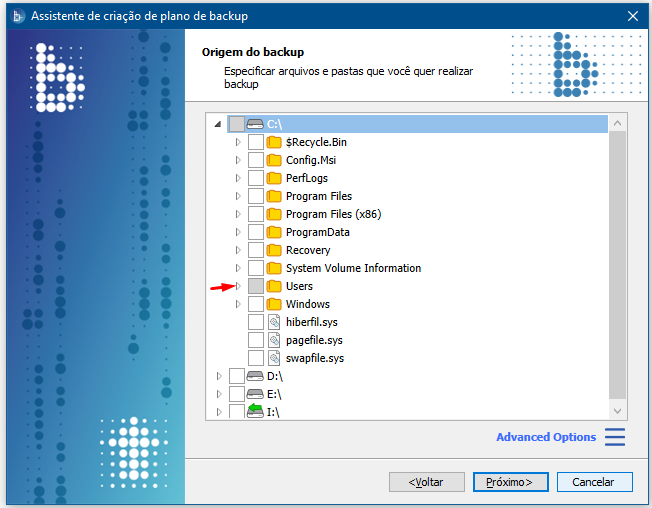The width and height of the screenshot is (652, 508).
Task: Expand the Program Files (x86) folder
Action: (238, 214)
